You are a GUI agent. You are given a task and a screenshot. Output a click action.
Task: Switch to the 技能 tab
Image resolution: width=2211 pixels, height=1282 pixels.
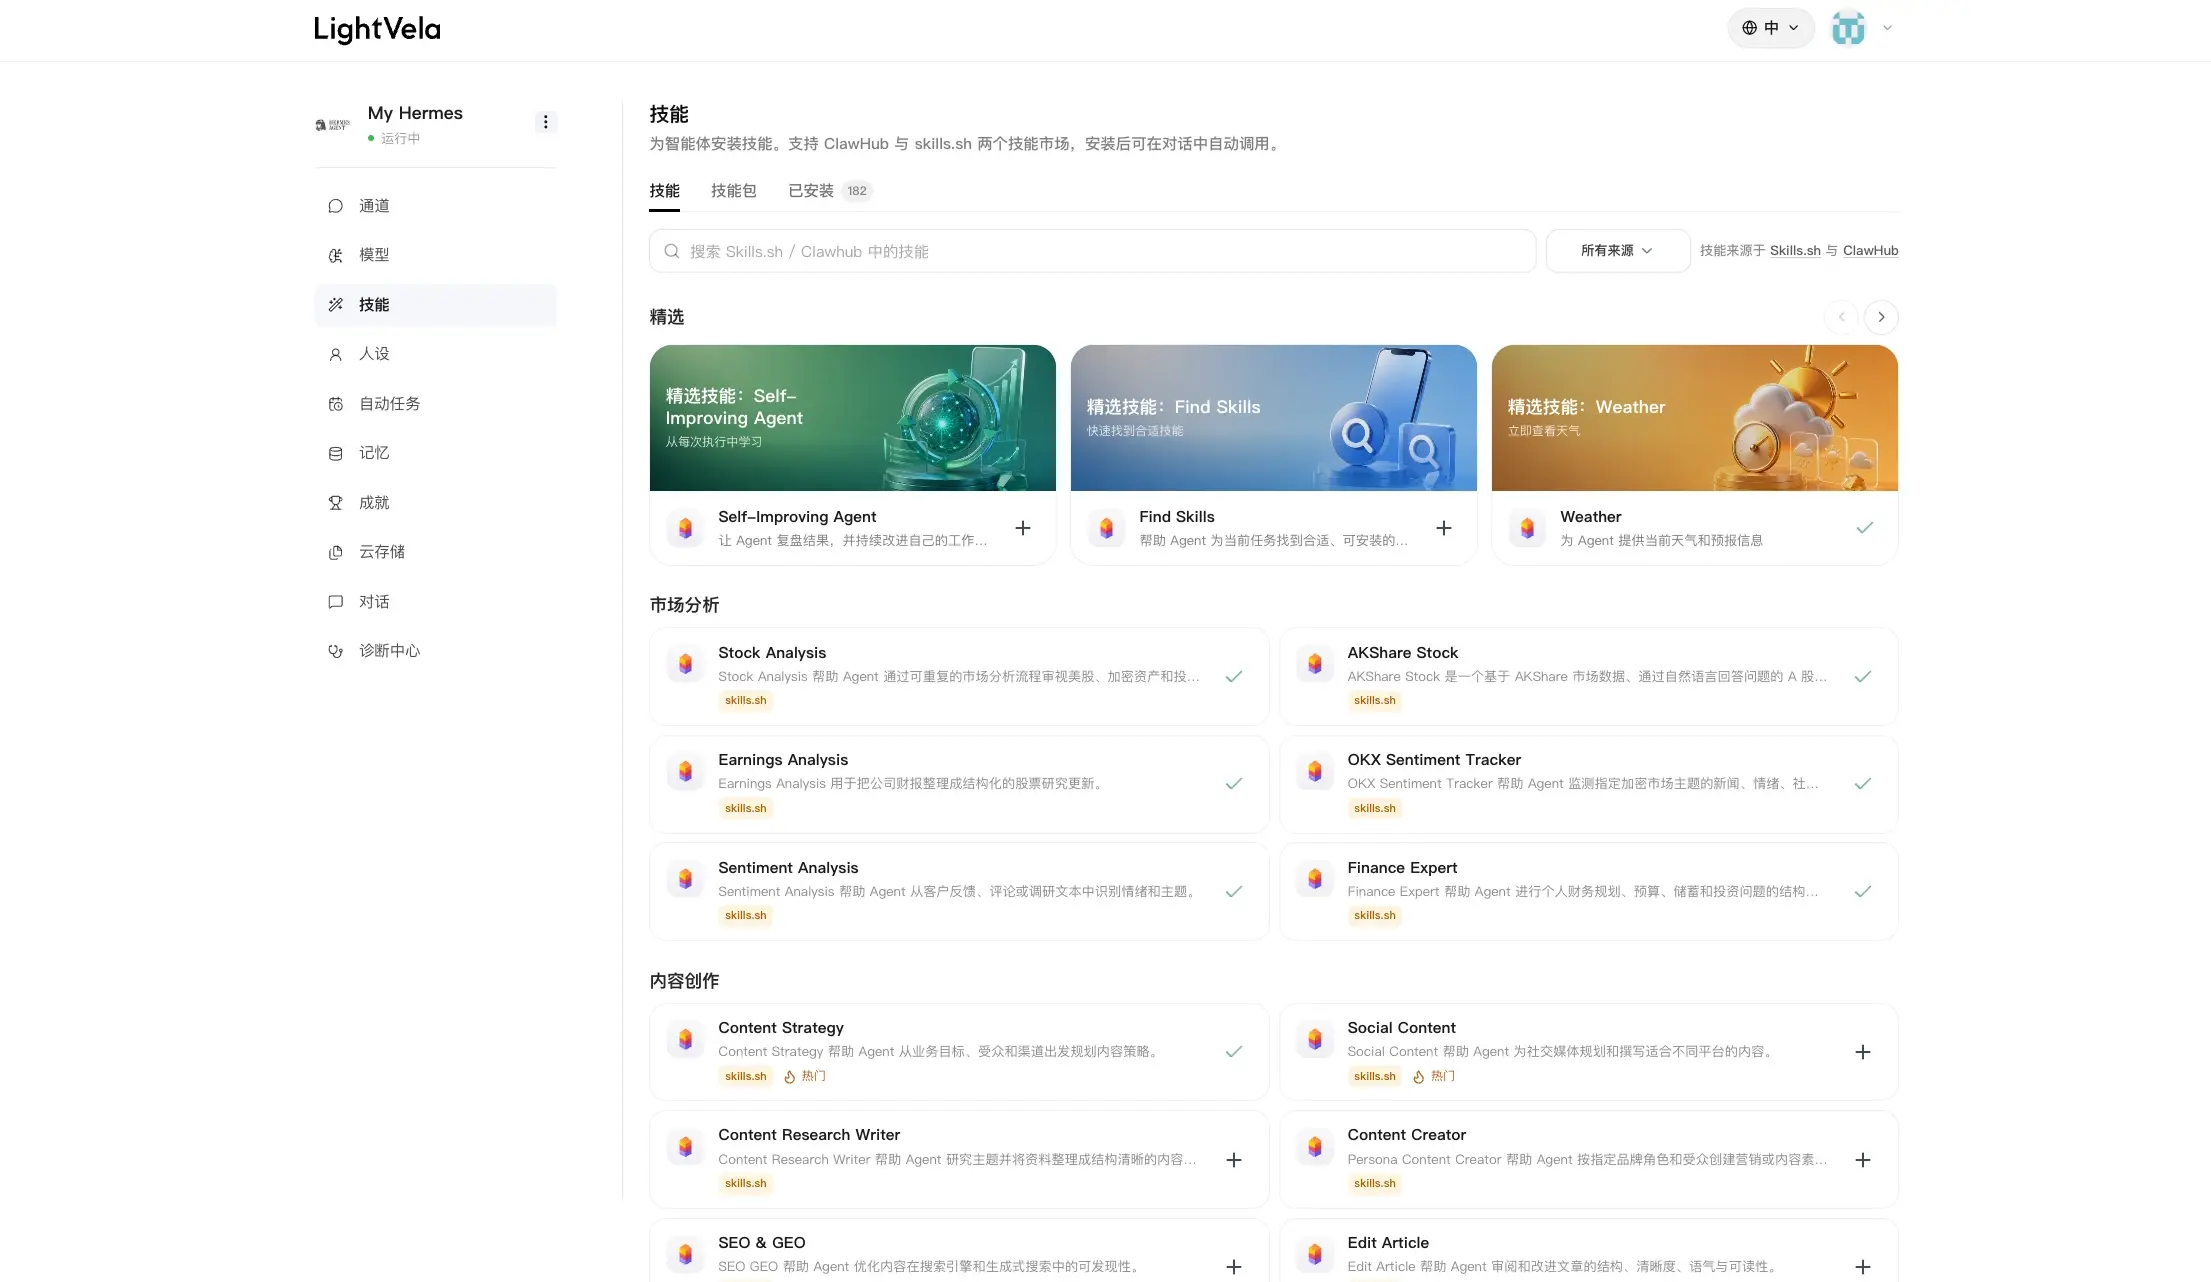coord(664,191)
